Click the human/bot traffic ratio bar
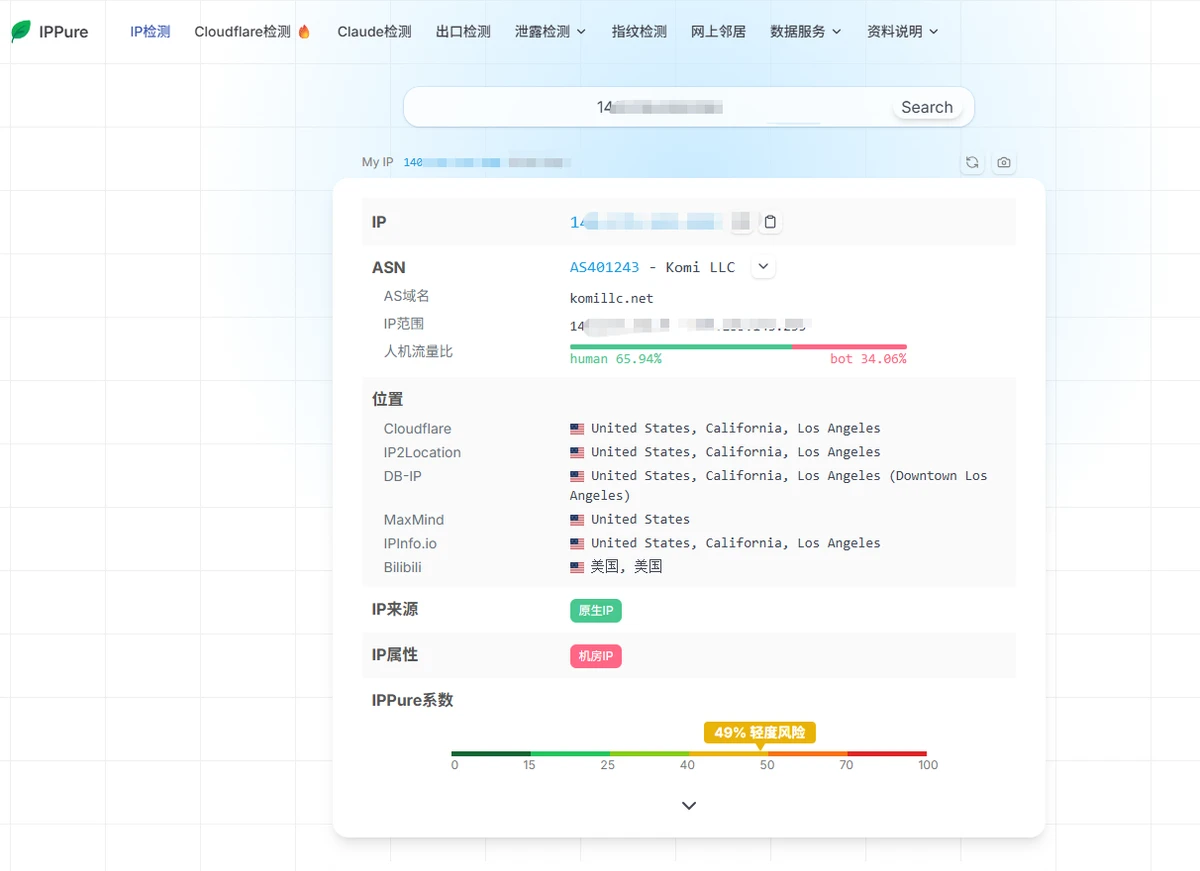 (738, 347)
